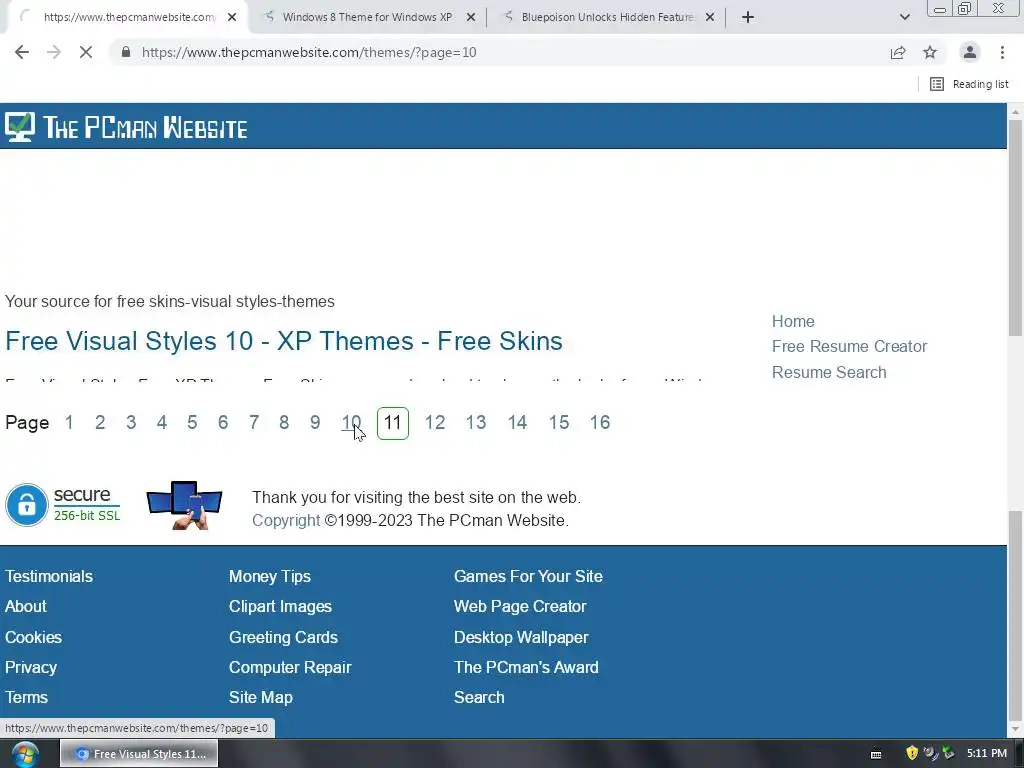1024x768 pixels.
Task: Open Free Resume Creator link
Action: click(849, 346)
